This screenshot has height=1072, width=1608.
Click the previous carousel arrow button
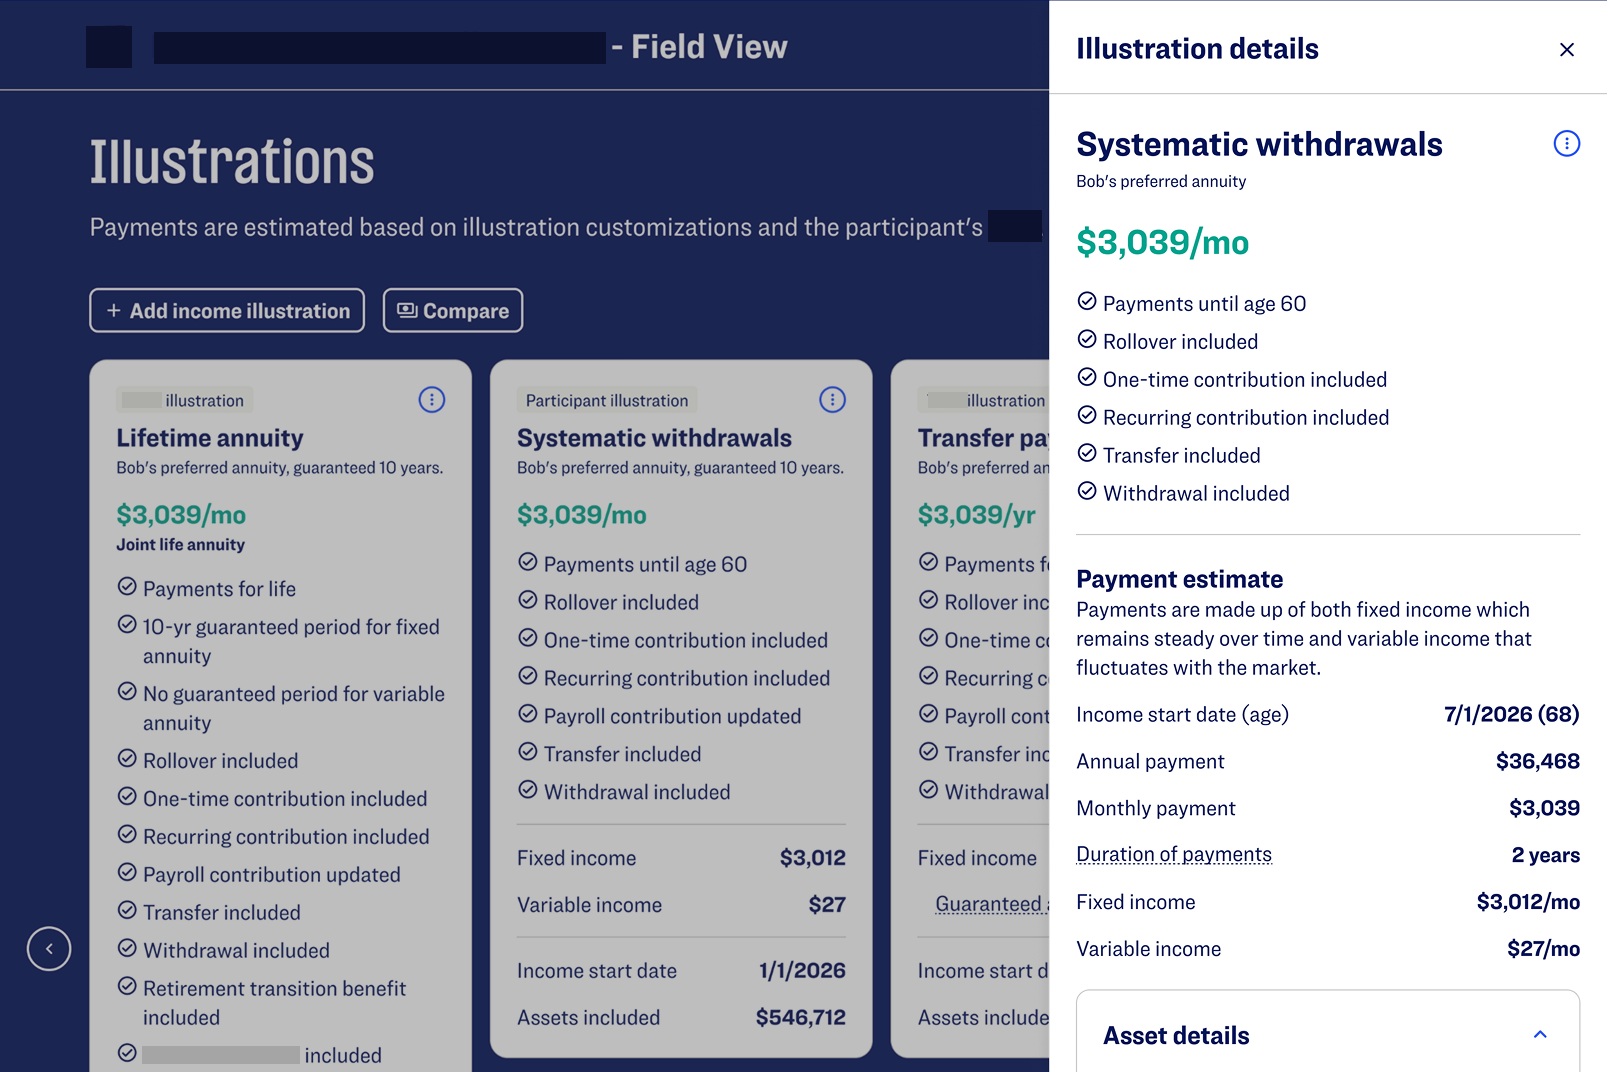[x=49, y=949]
